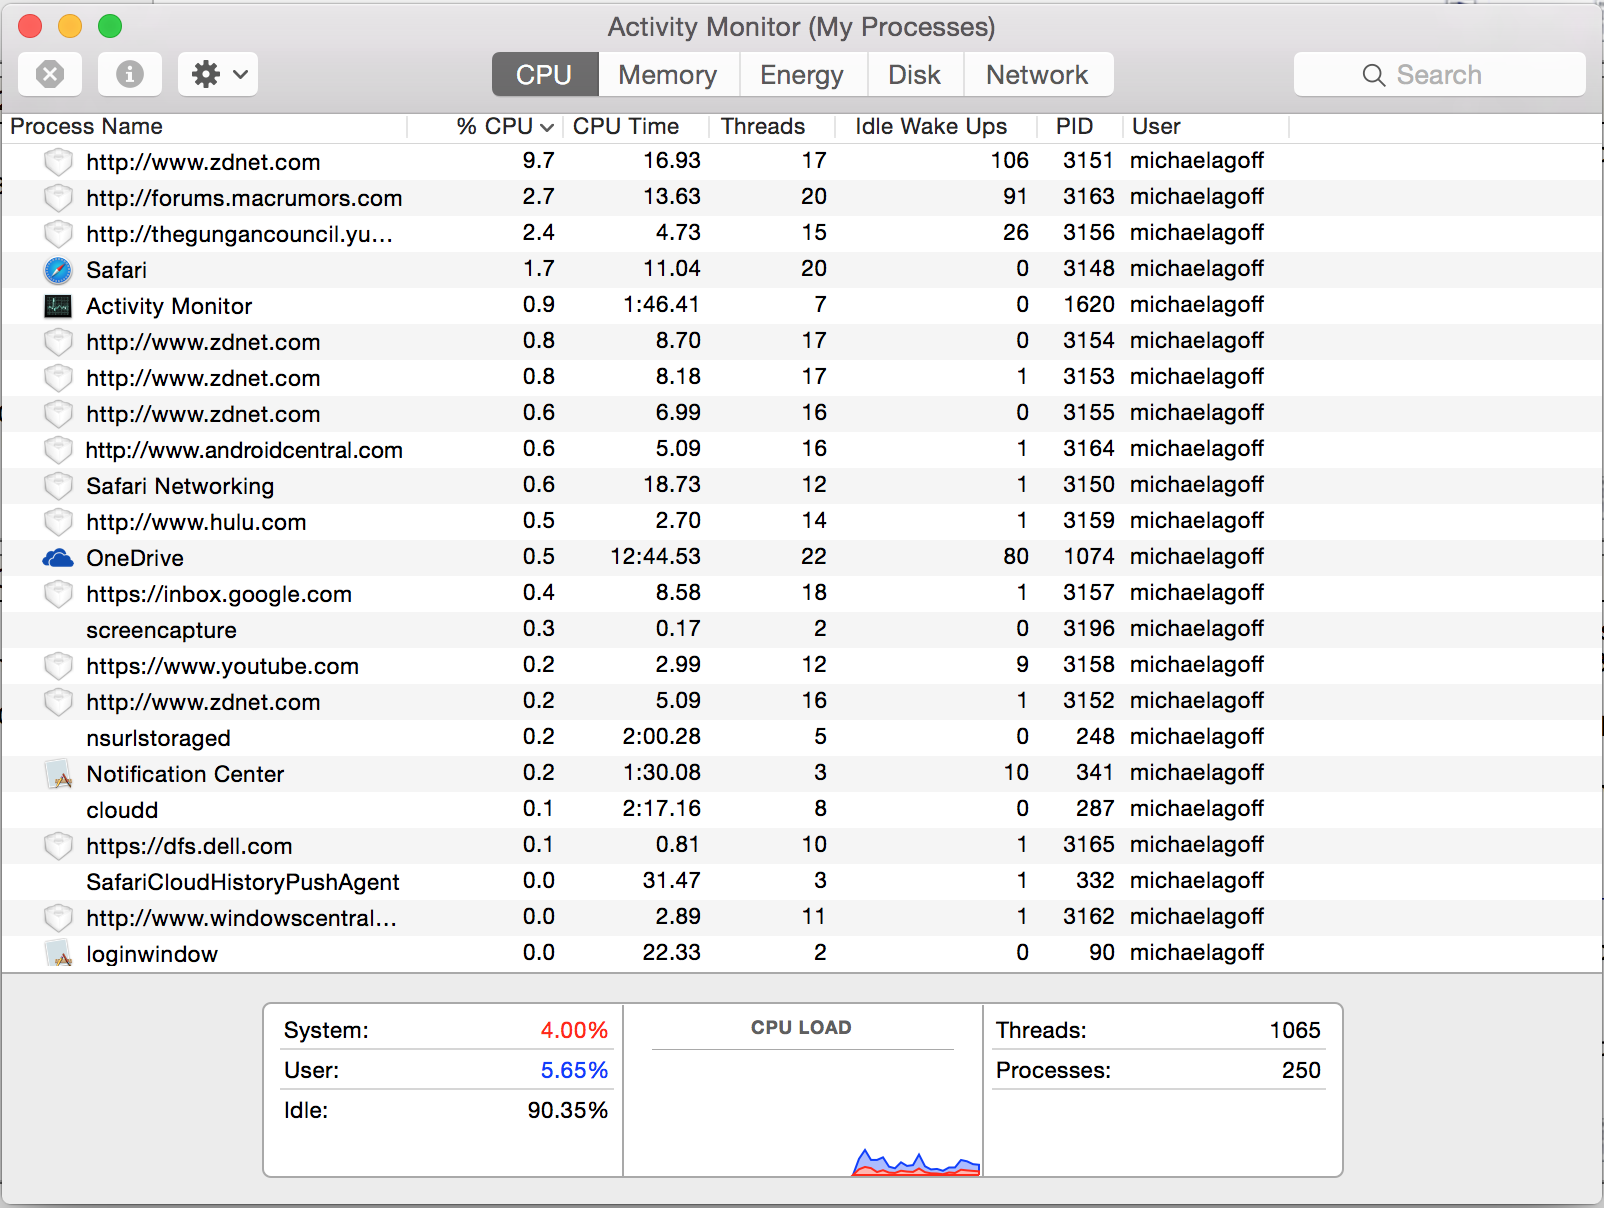Click https://www.youtube.com process name
This screenshot has width=1604, height=1208.
(222, 666)
